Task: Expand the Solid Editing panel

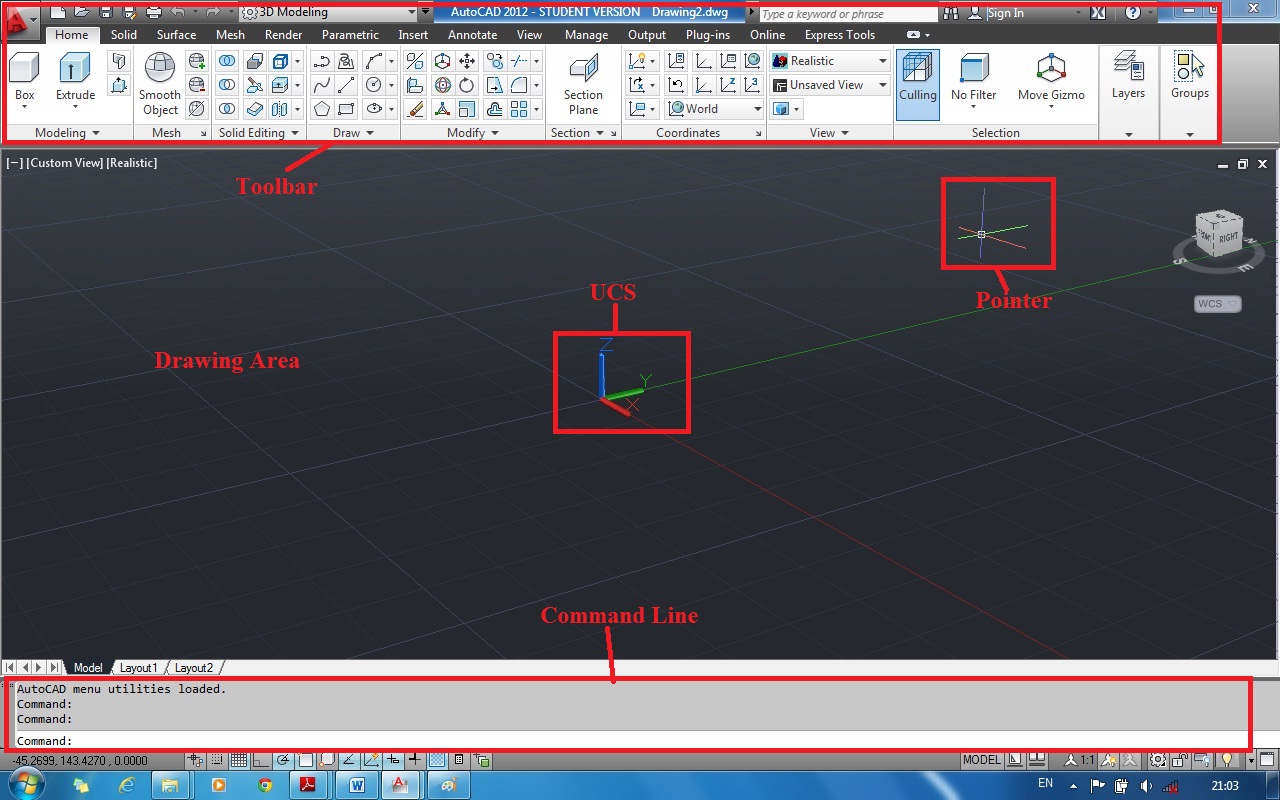Action: [258, 133]
